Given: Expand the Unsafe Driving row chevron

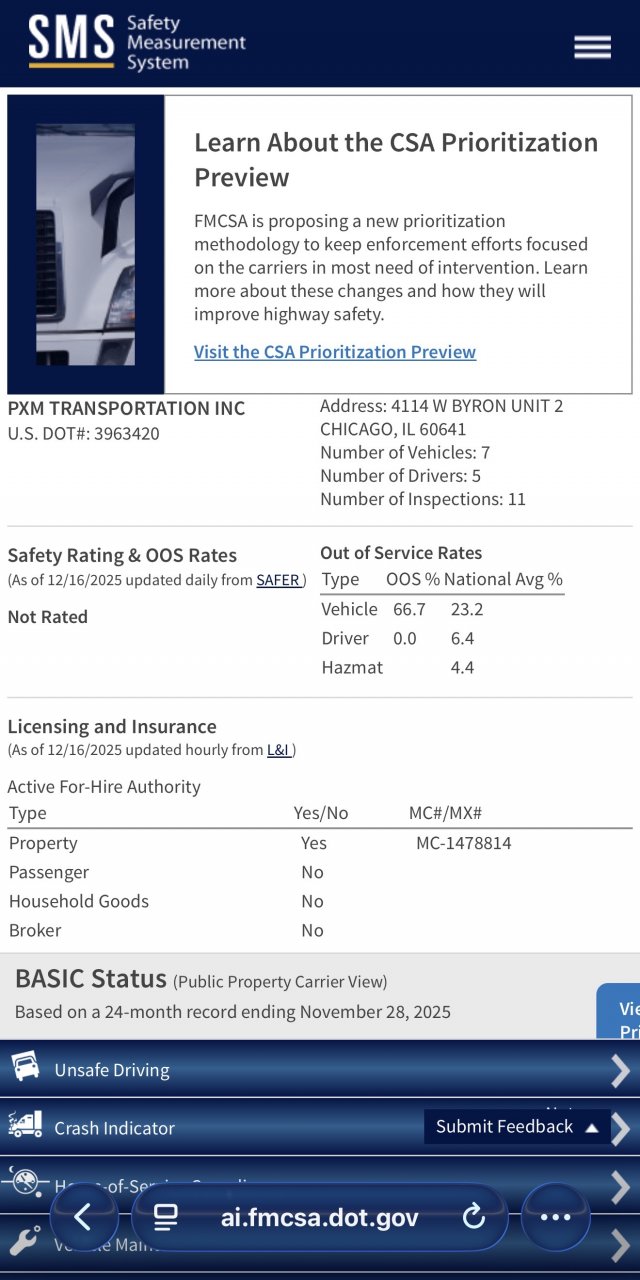Looking at the screenshot, I should coord(620,1070).
